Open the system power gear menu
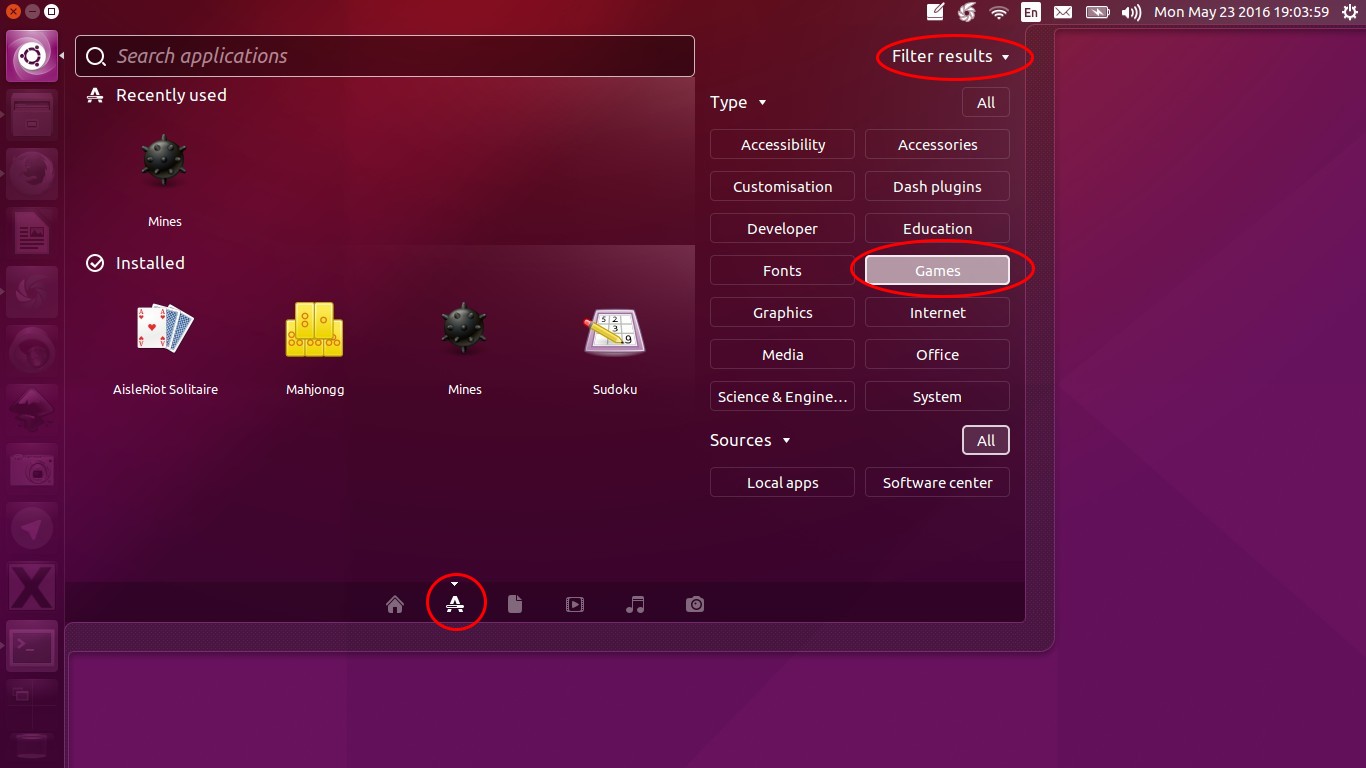 click(x=1350, y=12)
